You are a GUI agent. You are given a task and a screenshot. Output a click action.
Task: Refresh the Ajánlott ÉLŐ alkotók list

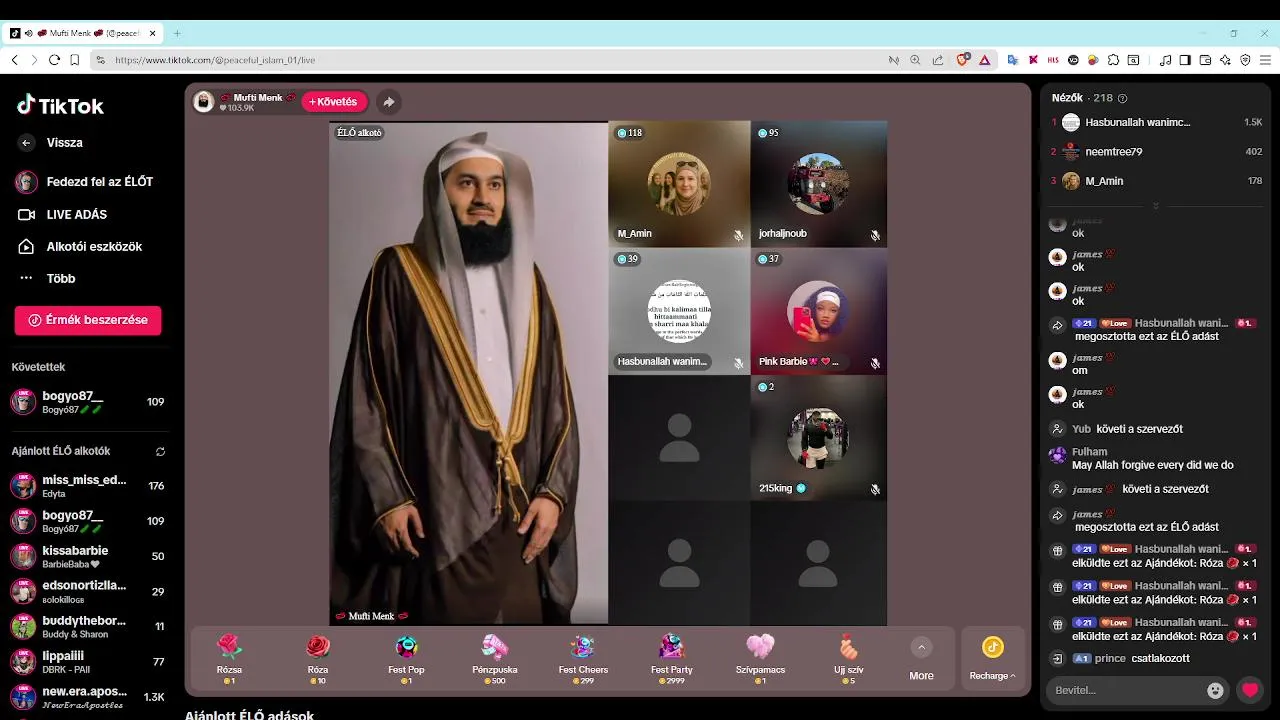pyautogui.click(x=160, y=451)
